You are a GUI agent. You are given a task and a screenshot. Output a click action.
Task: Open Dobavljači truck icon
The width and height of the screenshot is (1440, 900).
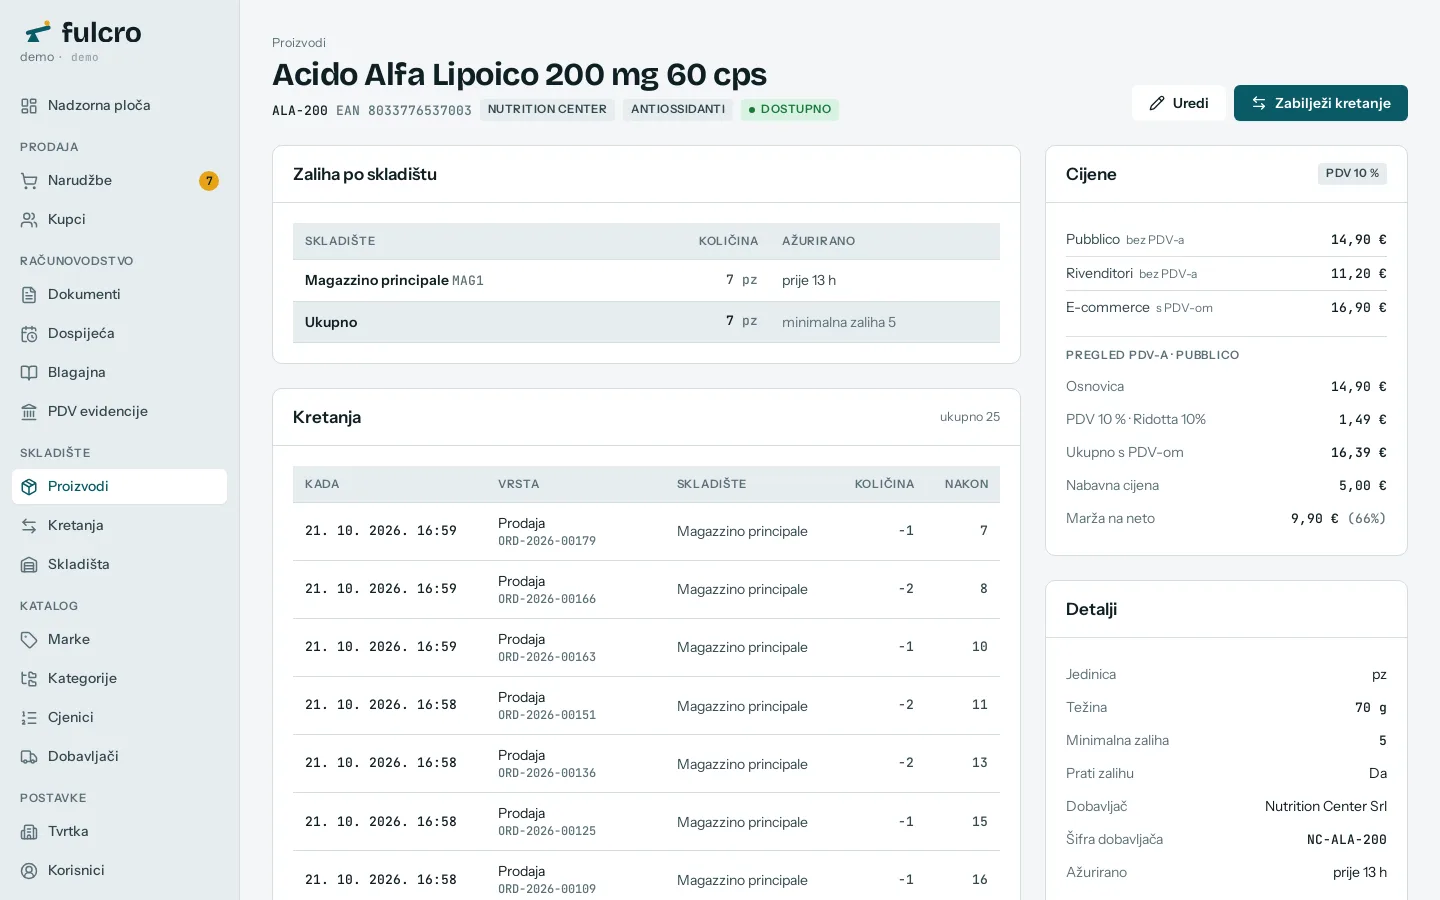tap(29, 757)
